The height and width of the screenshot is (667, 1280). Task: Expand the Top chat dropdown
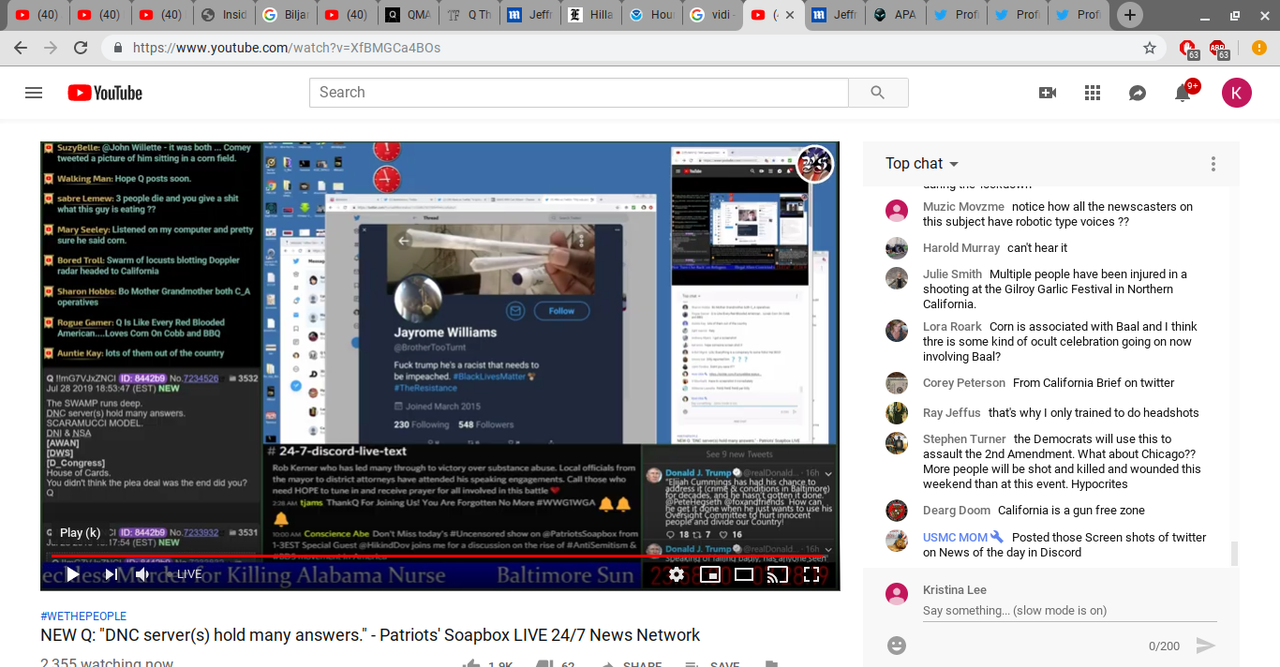(x=922, y=163)
